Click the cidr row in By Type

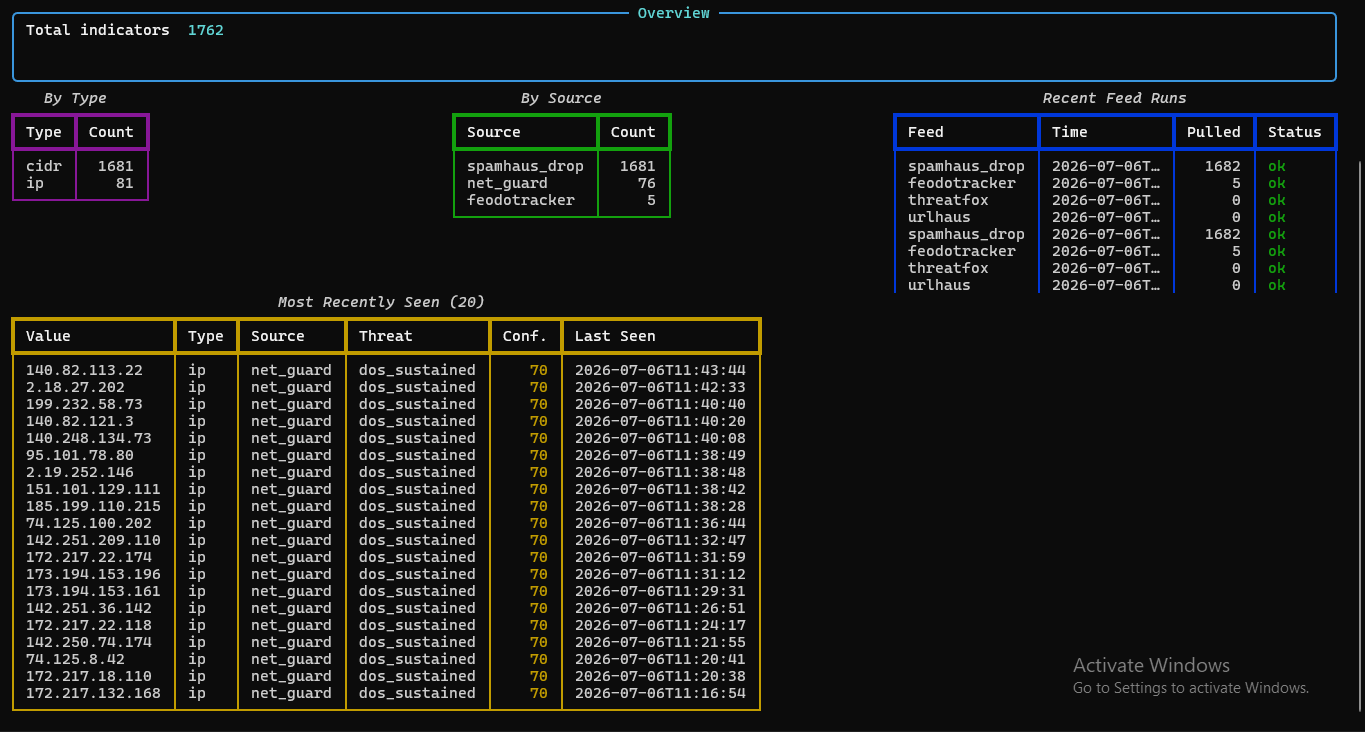[x=80, y=166]
